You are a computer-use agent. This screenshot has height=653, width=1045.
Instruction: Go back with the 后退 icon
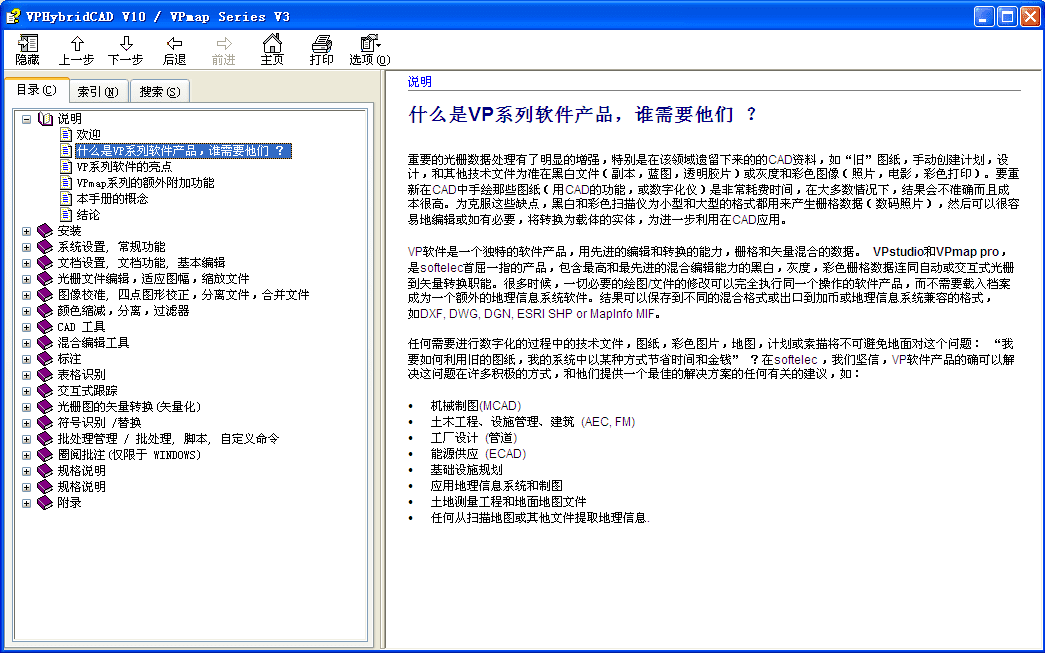click(x=175, y=44)
